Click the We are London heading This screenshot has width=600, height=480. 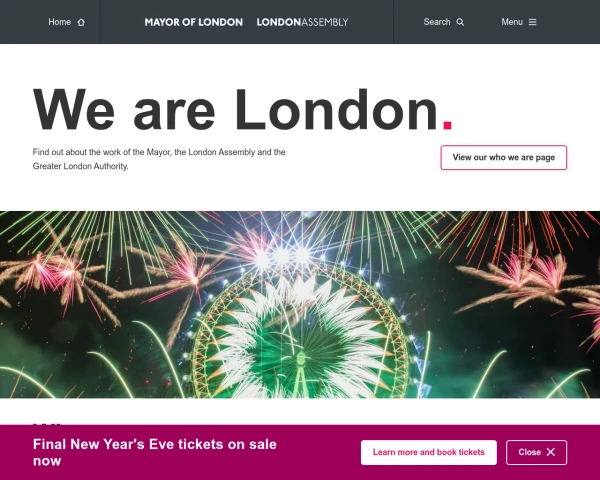pos(243,110)
